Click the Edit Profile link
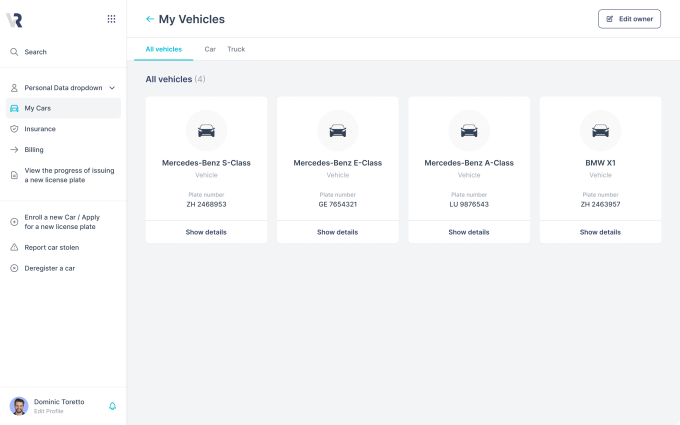The width and height of the screenshot is (680, 425). pos(48,411)
